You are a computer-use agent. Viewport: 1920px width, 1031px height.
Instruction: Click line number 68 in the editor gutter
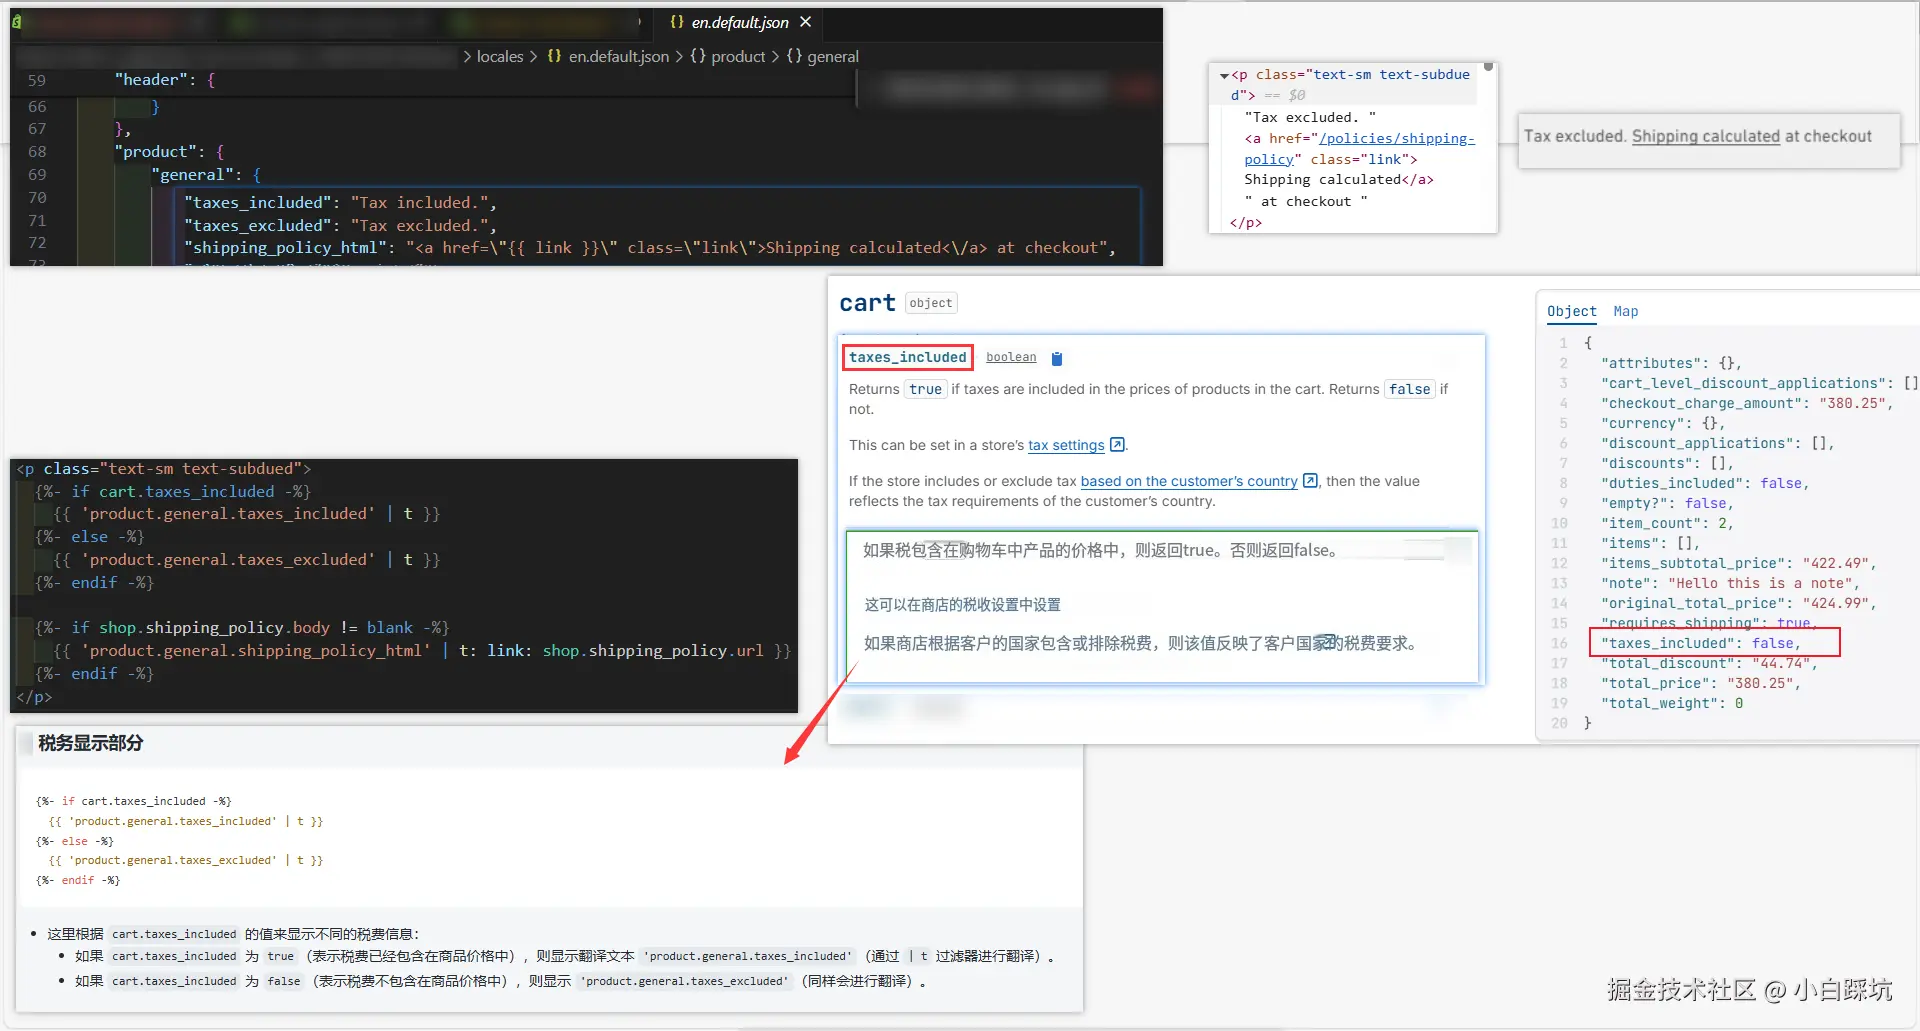point(37,152)
